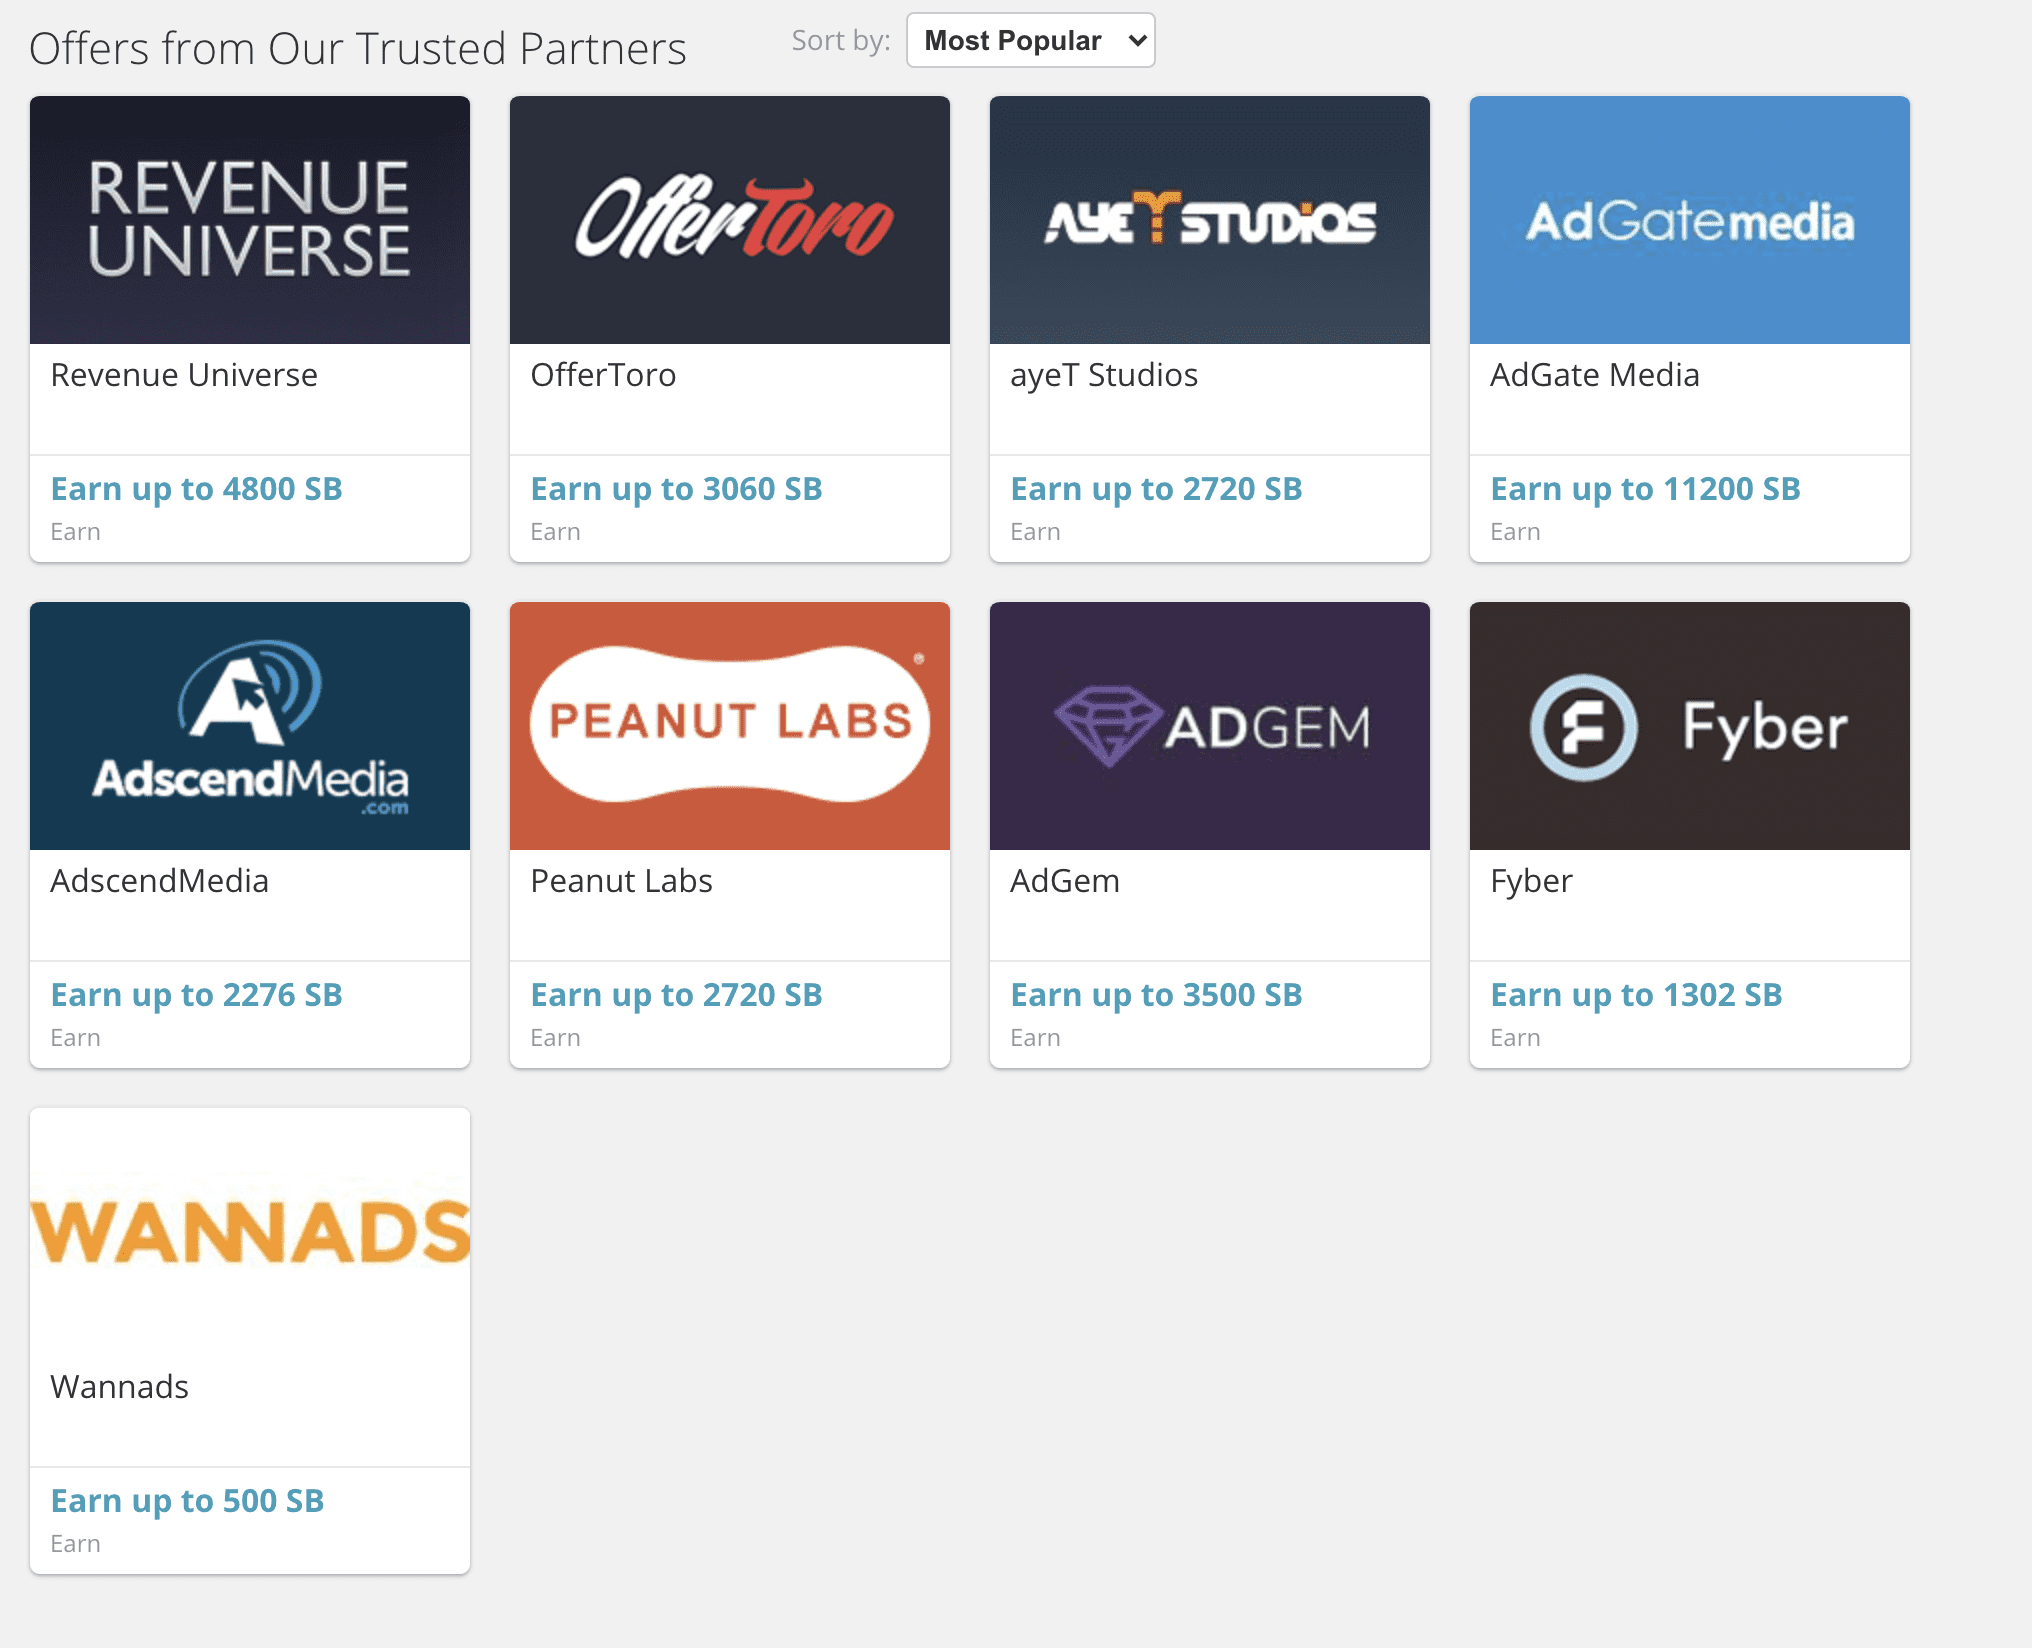Click 'Earn up to 4800 SB'

[197, 490]
